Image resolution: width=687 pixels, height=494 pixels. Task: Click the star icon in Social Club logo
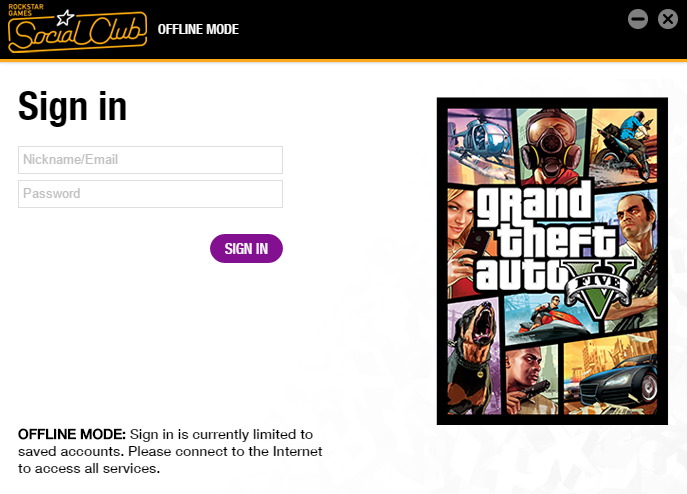(x=65, y=18)
